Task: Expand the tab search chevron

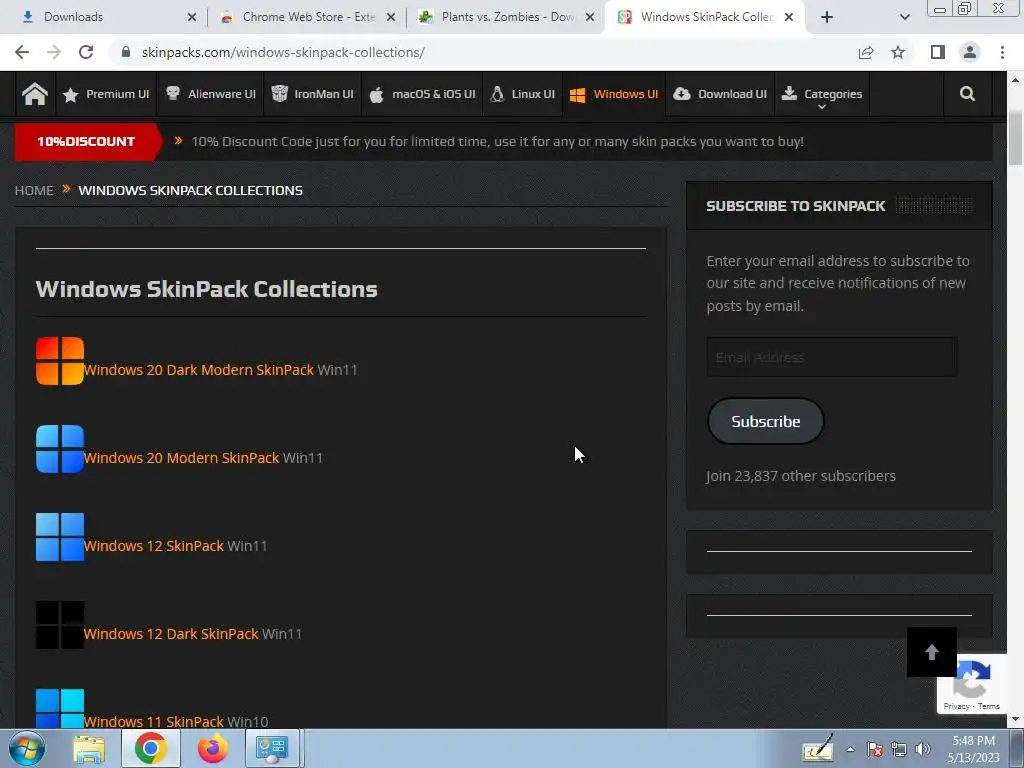Action: click(904, 17)
